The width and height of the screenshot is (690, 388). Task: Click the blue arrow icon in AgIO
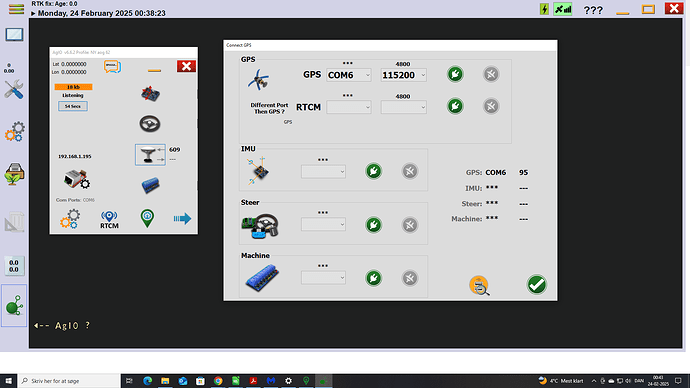point(182,218)
